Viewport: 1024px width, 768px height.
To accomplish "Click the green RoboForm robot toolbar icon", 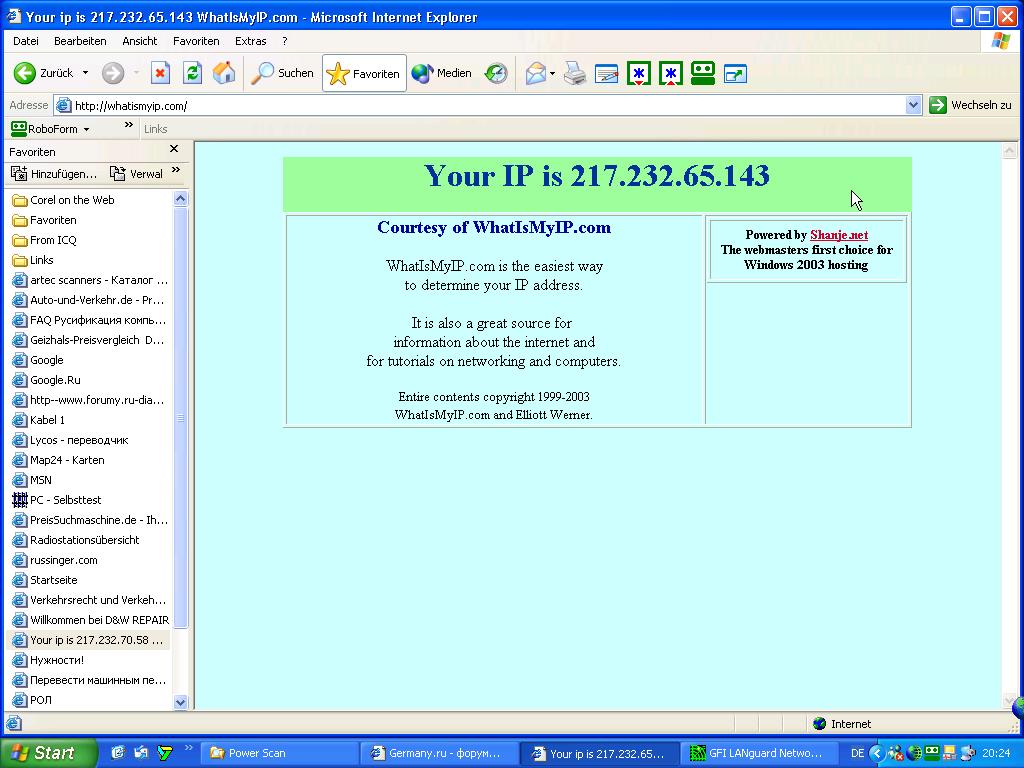I will [x=703, y=73].
